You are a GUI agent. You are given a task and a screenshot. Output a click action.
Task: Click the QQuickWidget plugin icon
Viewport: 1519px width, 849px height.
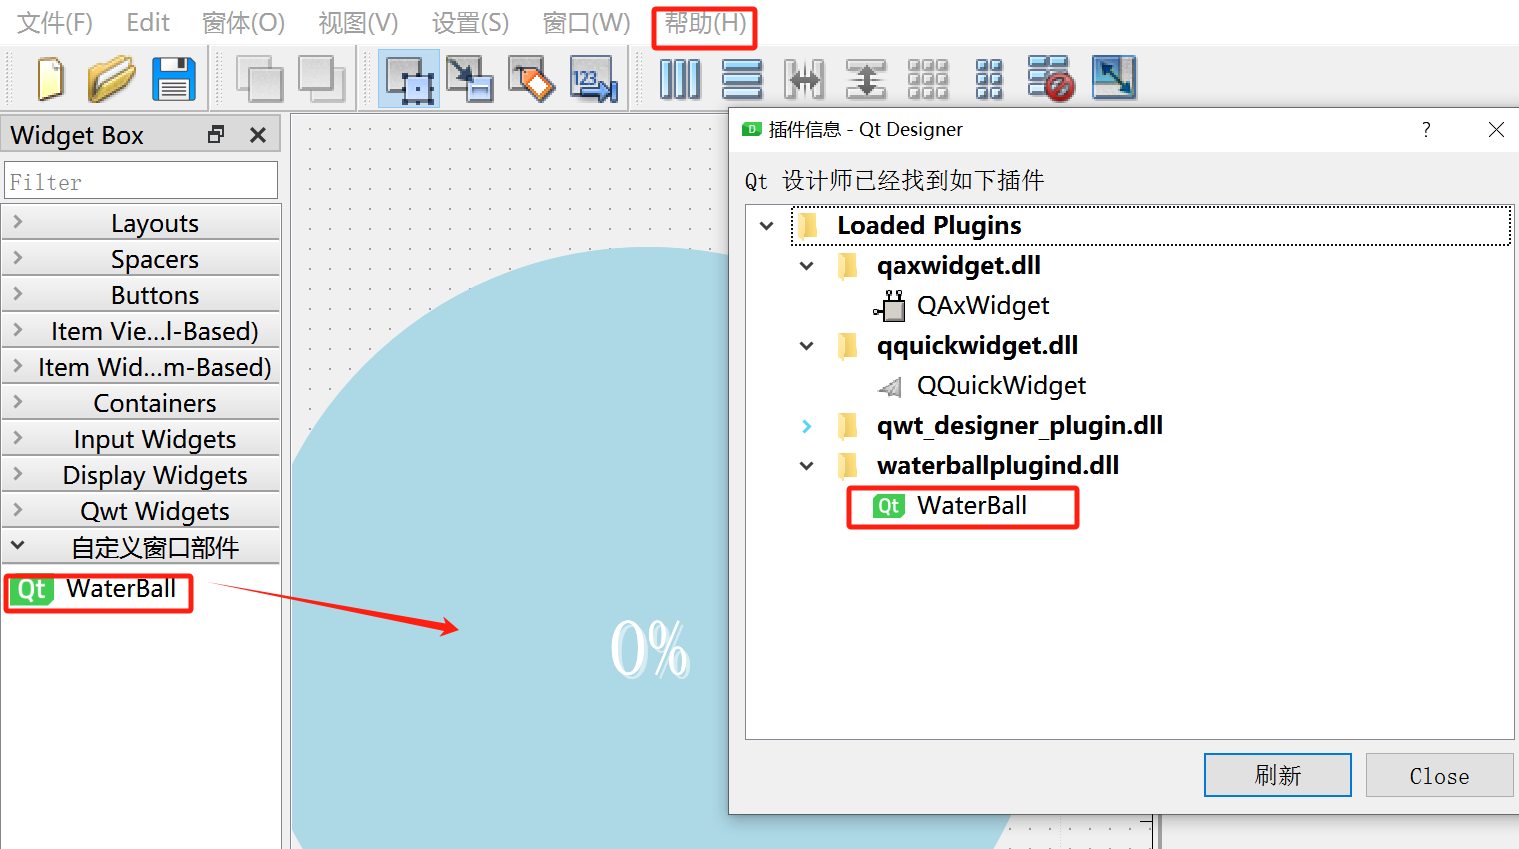[x=890, y=386]
